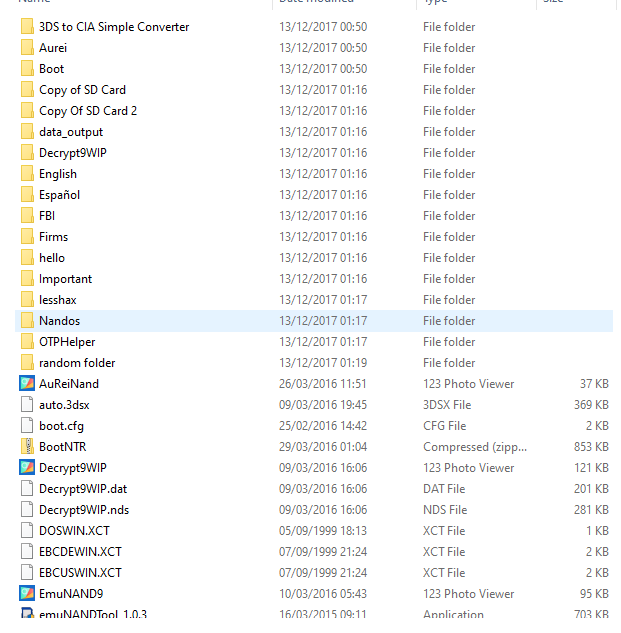
Task: Click the Decrypt9WIP photo file icon
Action: click(27, 467)
